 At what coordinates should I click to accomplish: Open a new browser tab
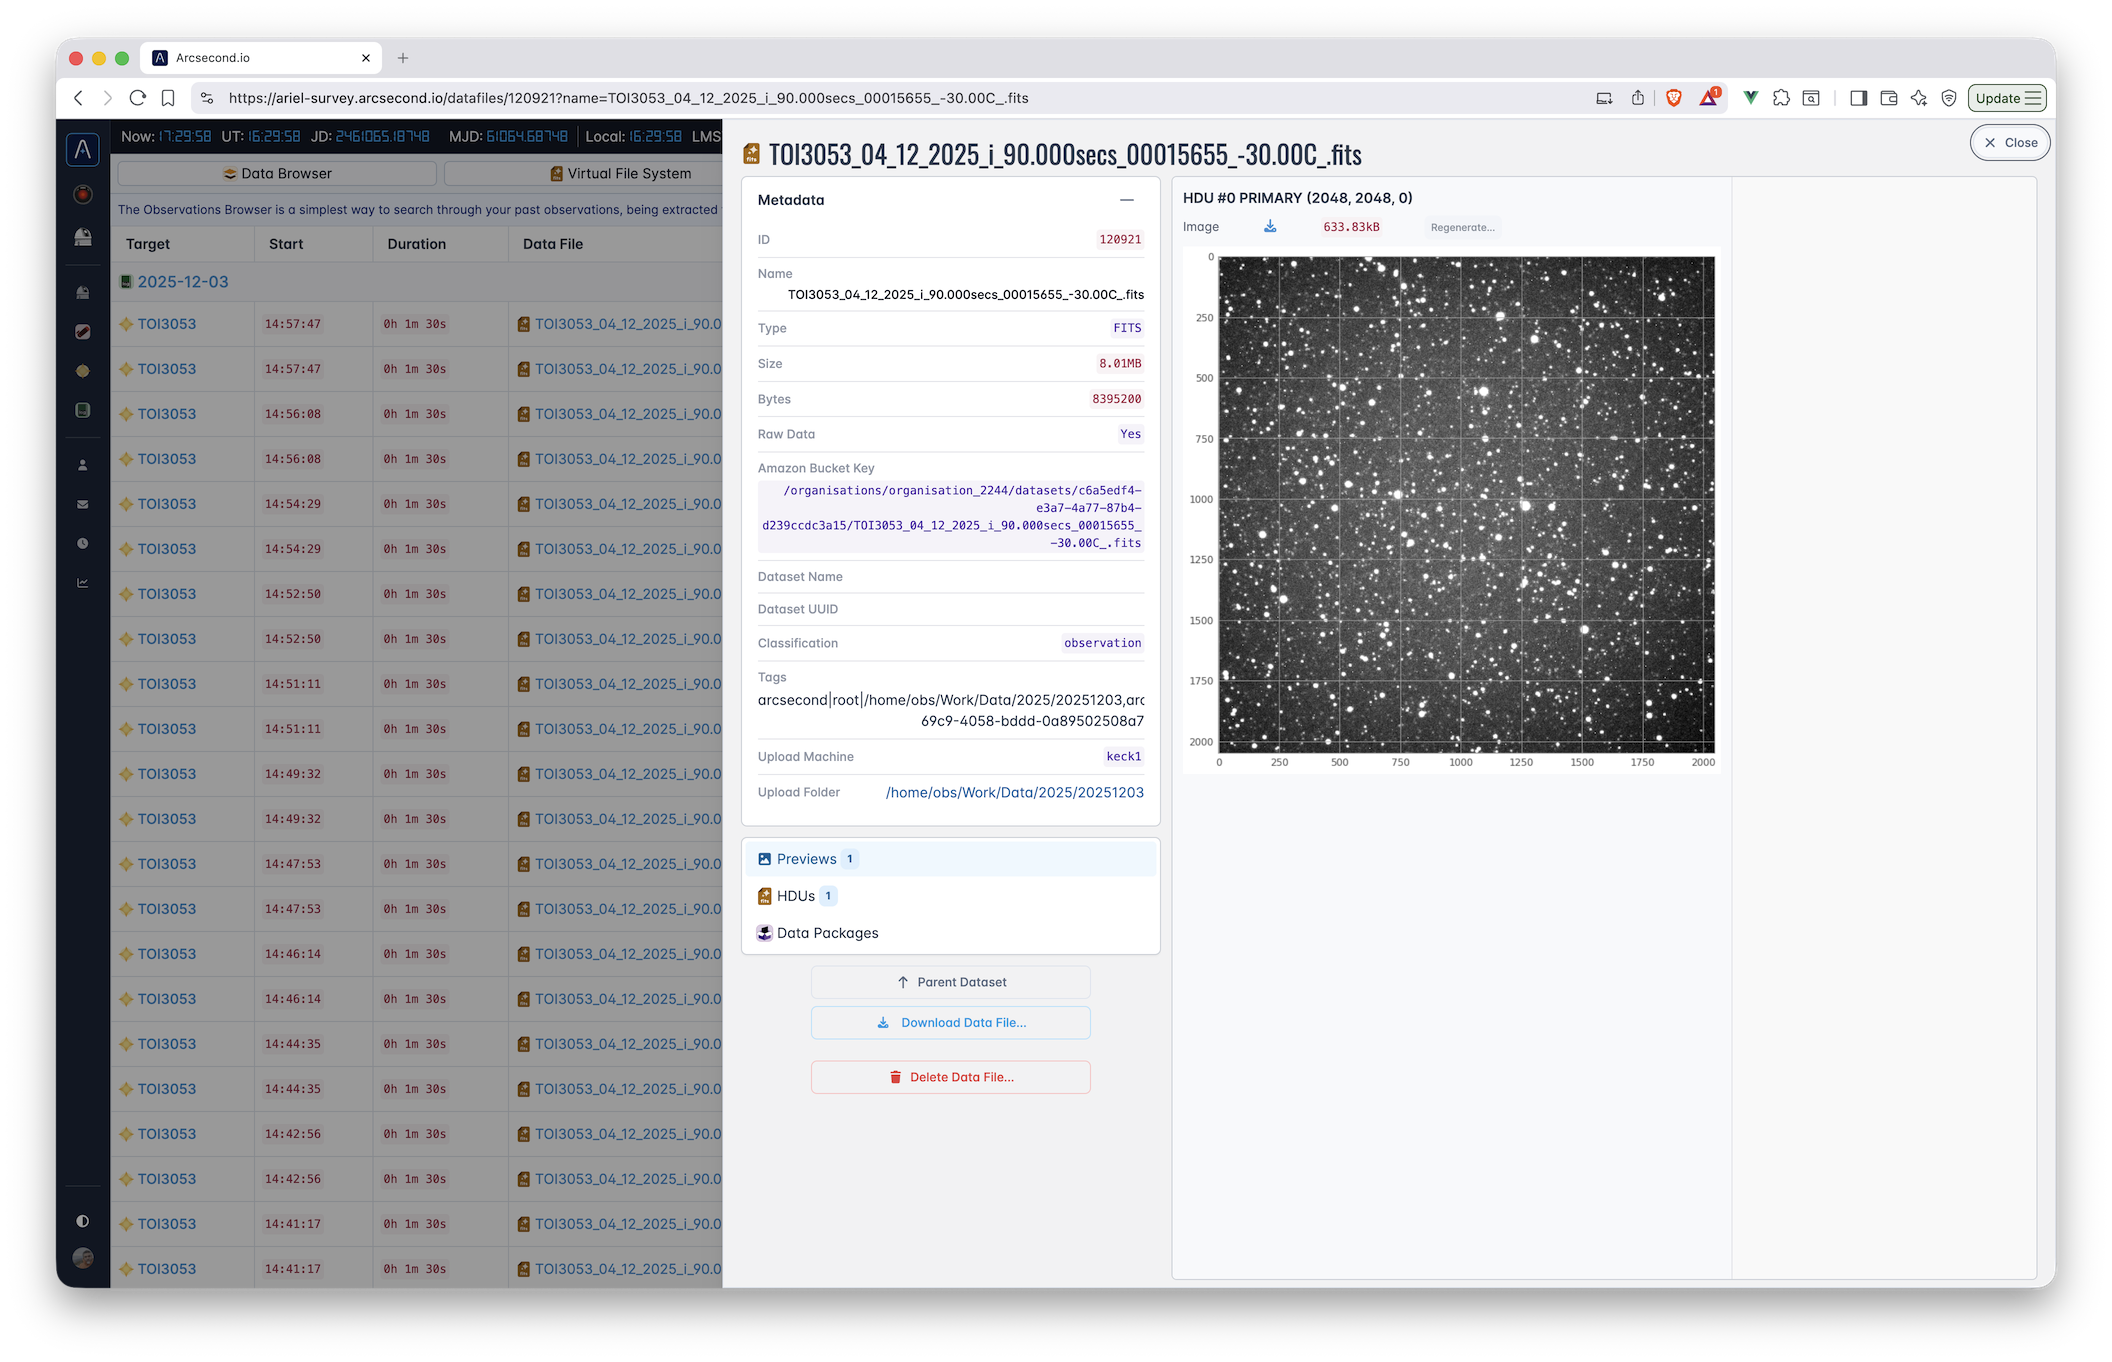403,58
